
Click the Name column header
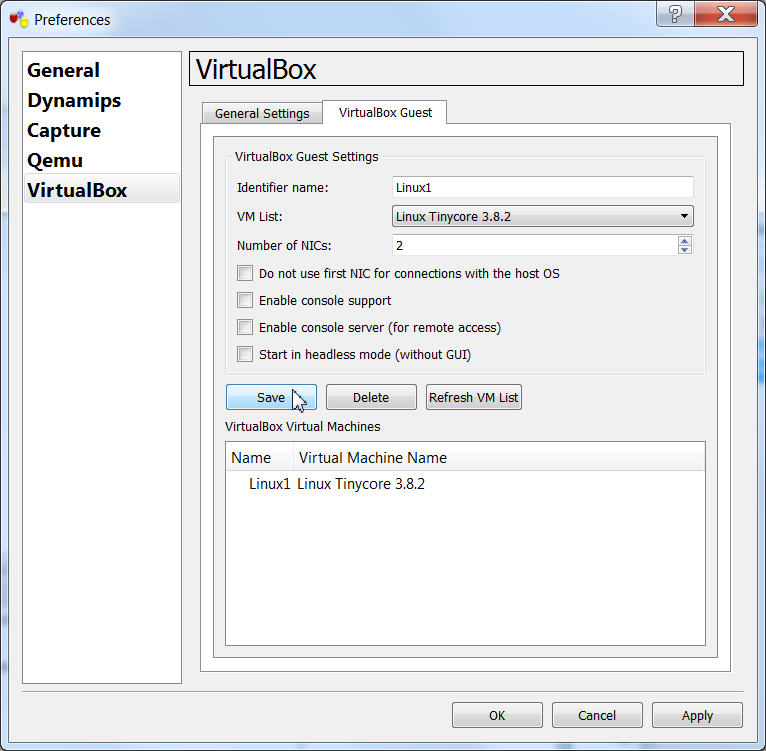point(259,458)
